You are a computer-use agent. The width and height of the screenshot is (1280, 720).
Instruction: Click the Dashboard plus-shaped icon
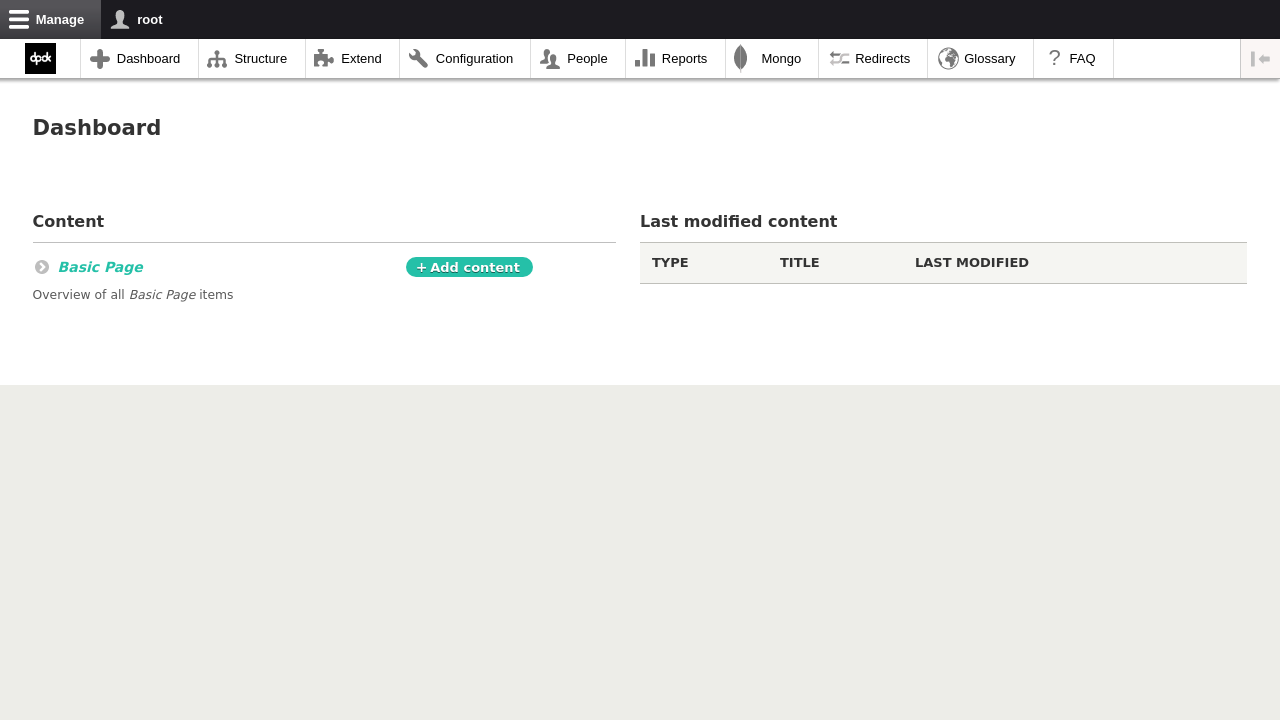coord(100,59)
